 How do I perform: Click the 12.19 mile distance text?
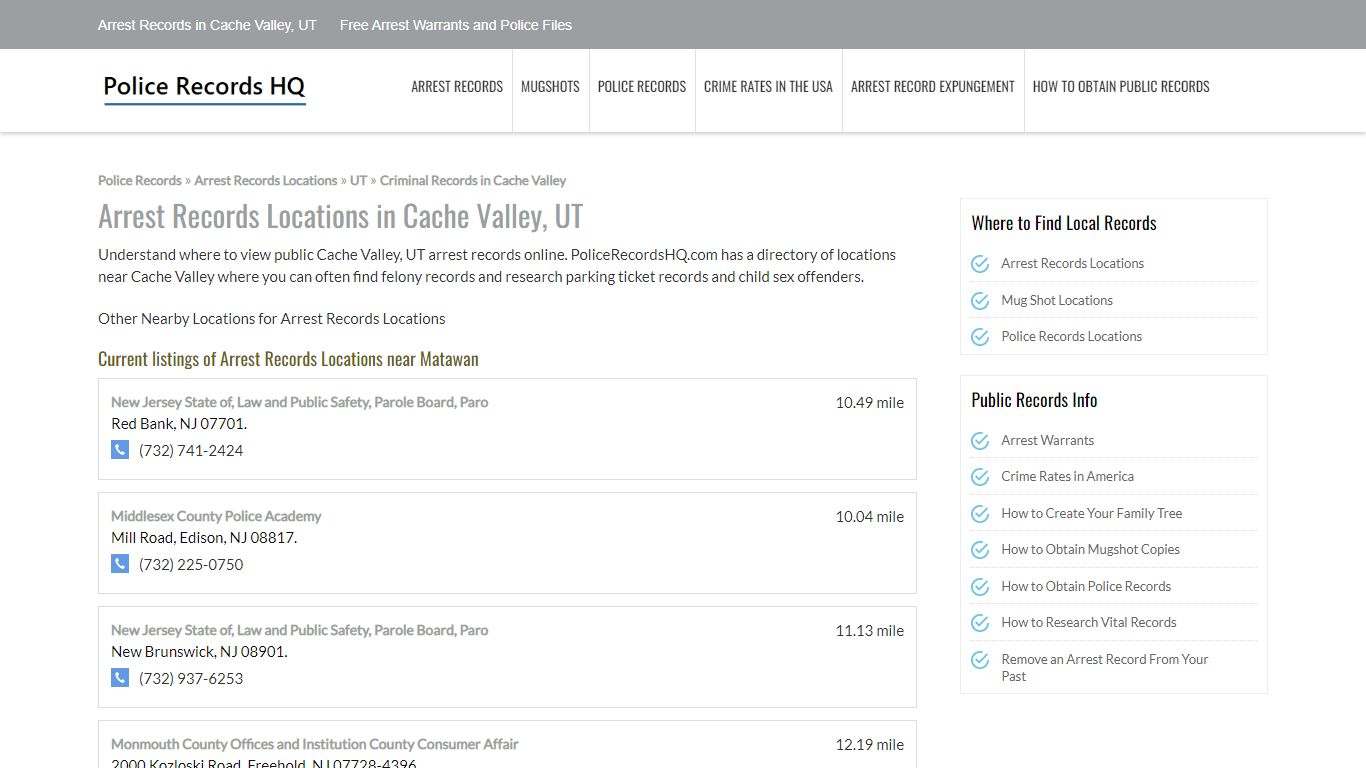coord(870,745)
